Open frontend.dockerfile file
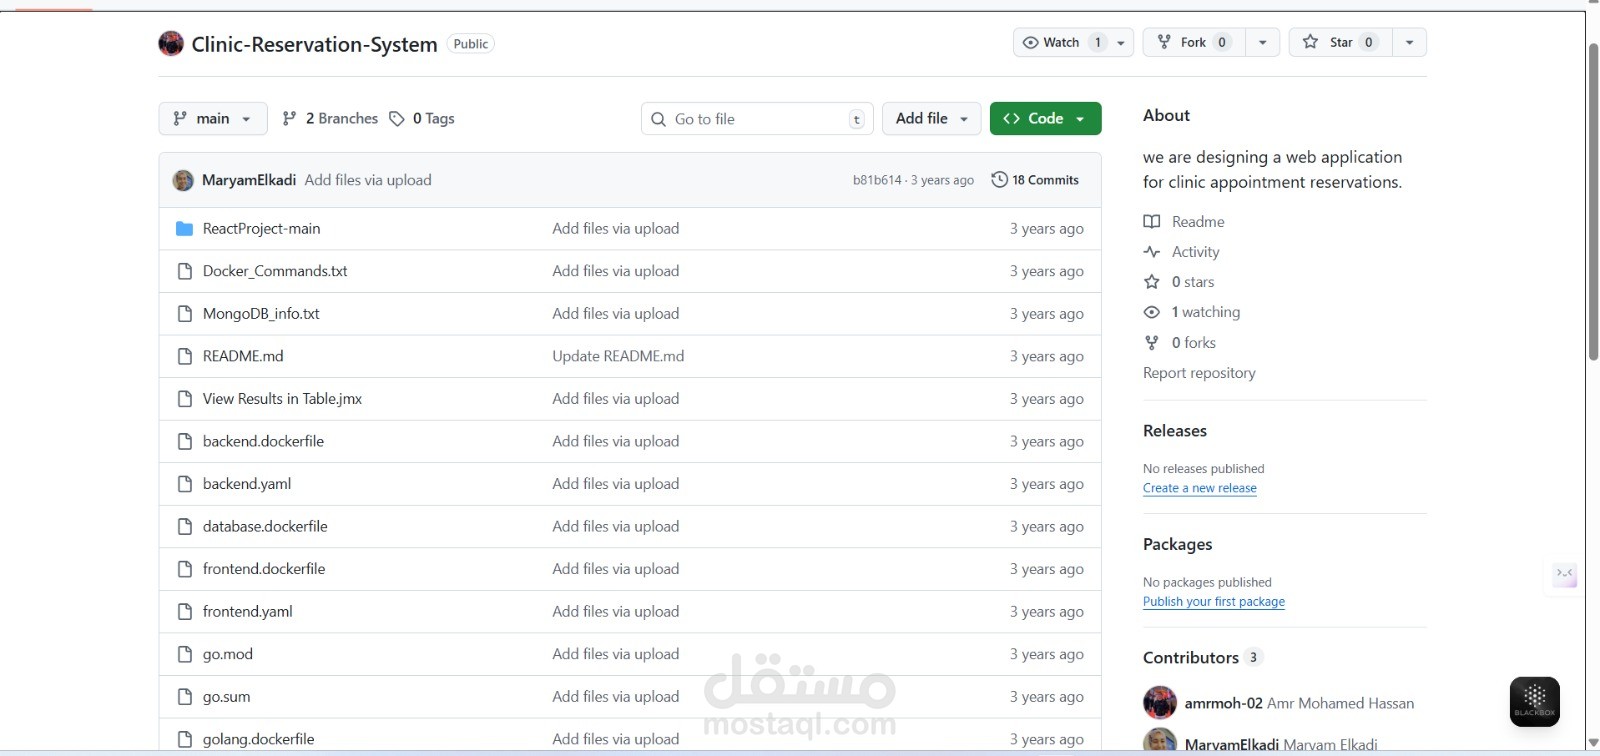Viewport: 1600px width, 756px height. click(264, 569)
